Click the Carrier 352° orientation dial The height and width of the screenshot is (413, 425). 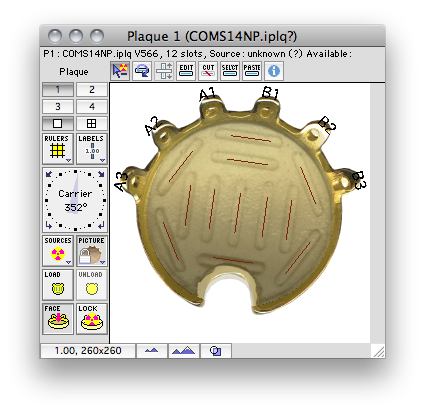[75, 200]
